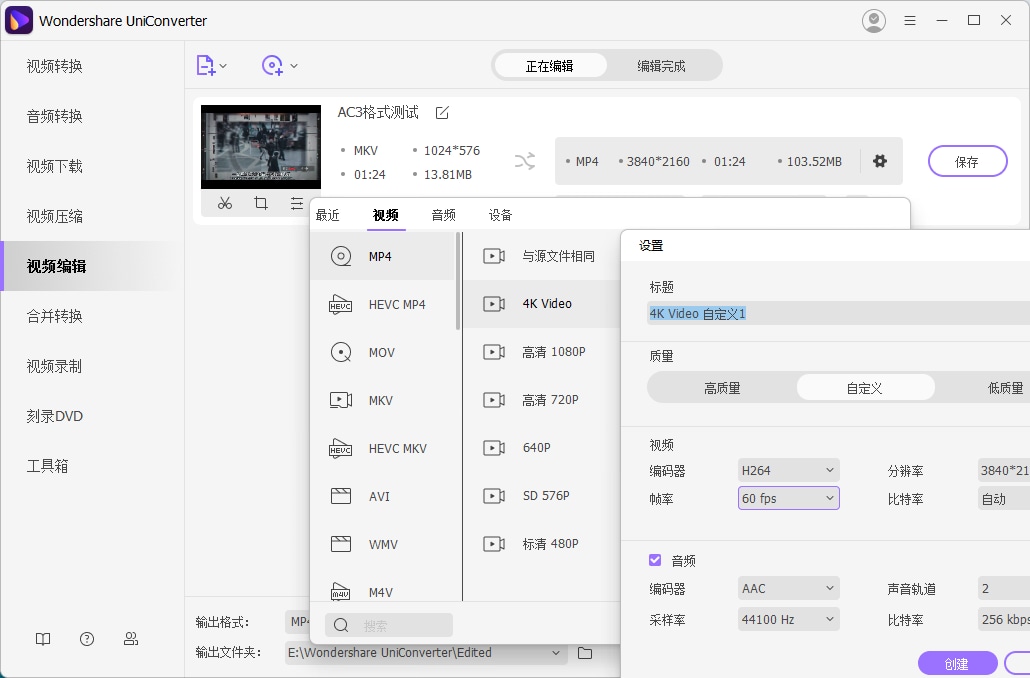Select the crop tool
1030x678 pixels.
pos(261,203)
